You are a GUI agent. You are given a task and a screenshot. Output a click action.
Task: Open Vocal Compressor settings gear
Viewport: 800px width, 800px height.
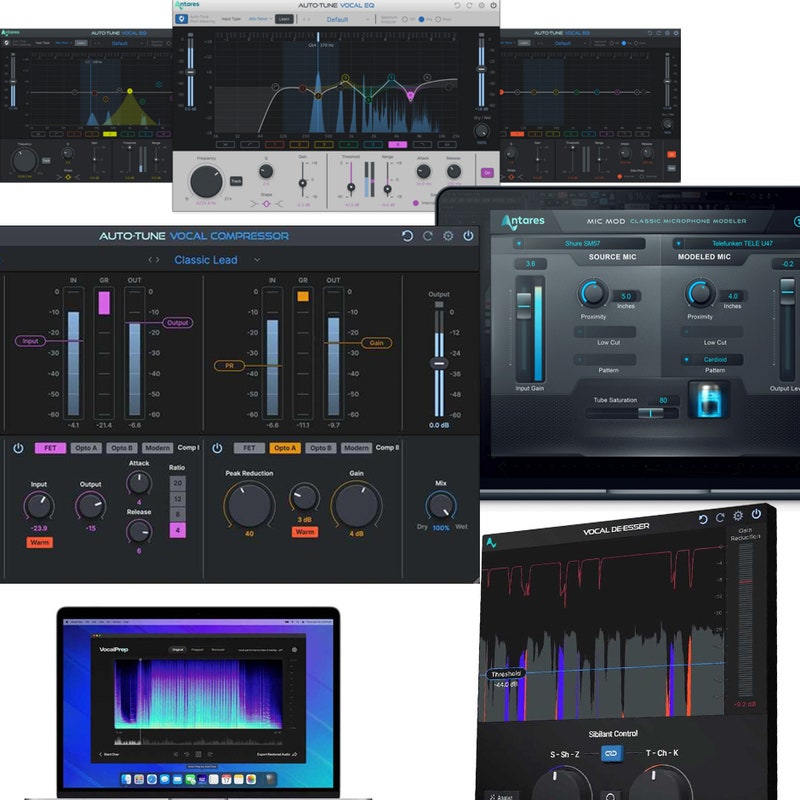click(x=449, y=236)
